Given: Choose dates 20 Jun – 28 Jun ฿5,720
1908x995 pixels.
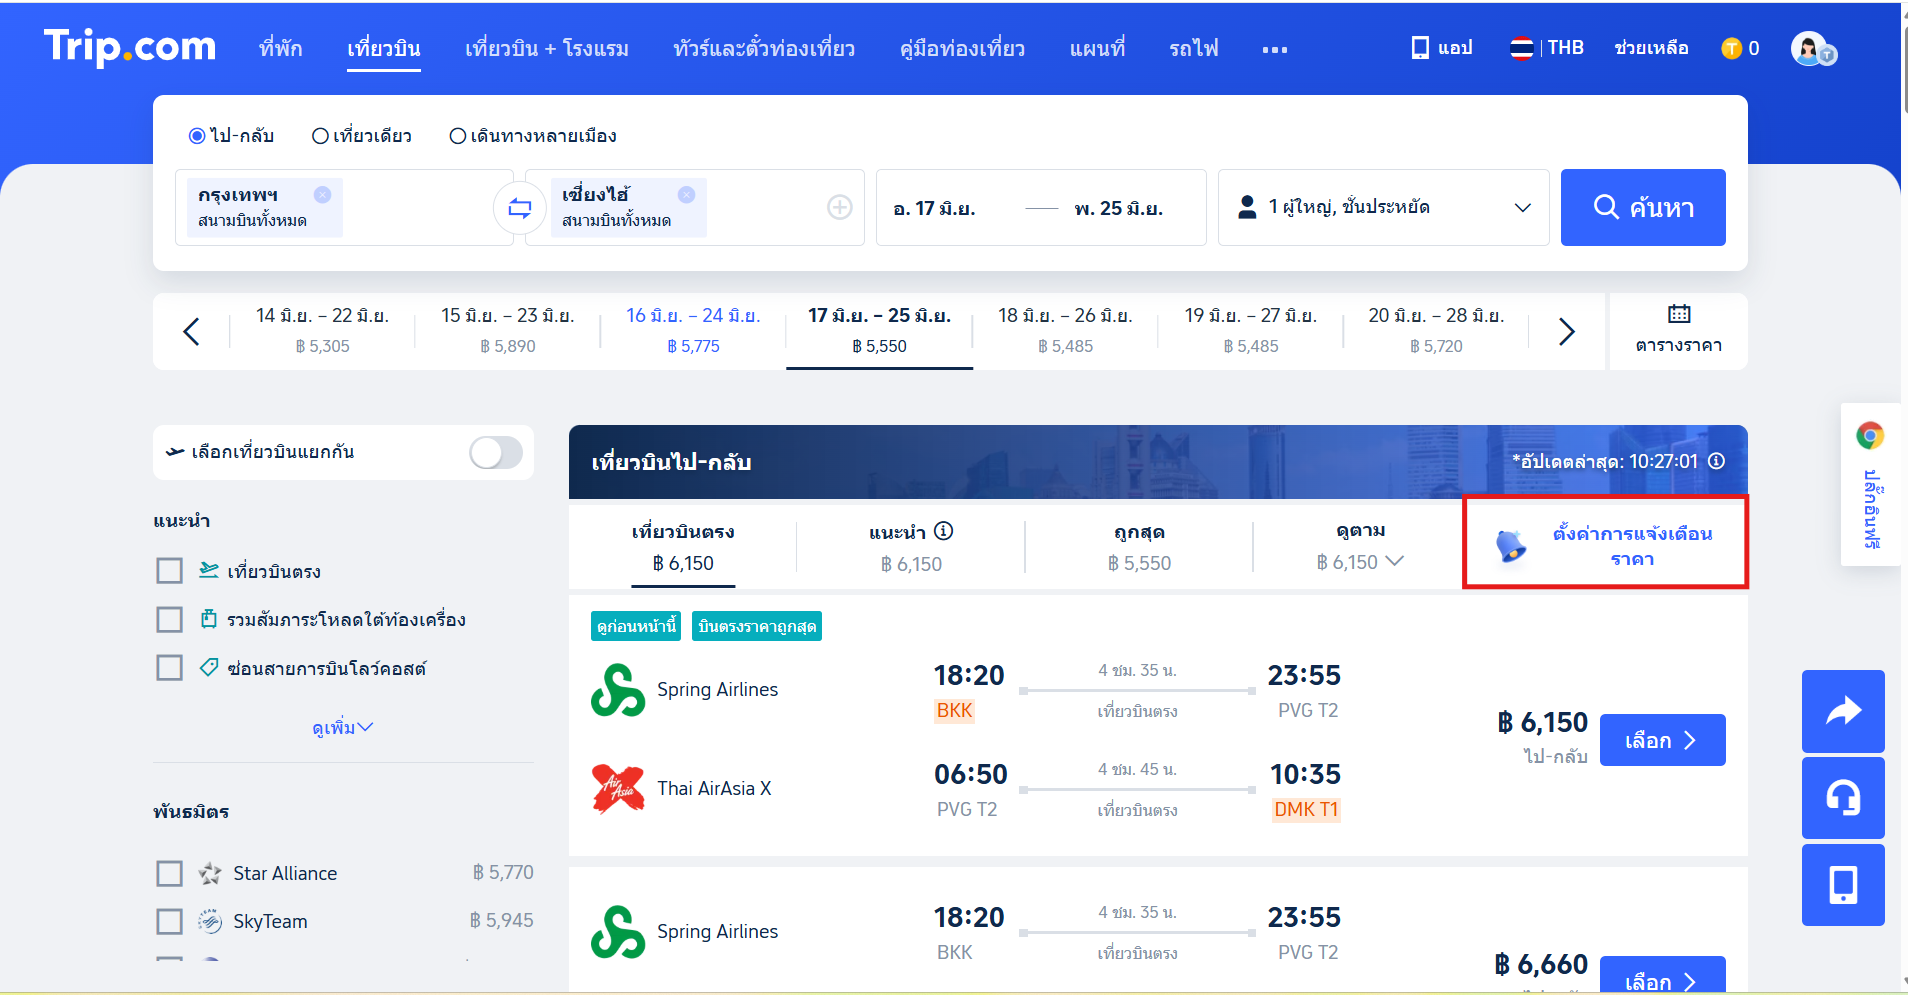Looking at the screenshot, I should pyautogui.click(x=1436, y=331).
